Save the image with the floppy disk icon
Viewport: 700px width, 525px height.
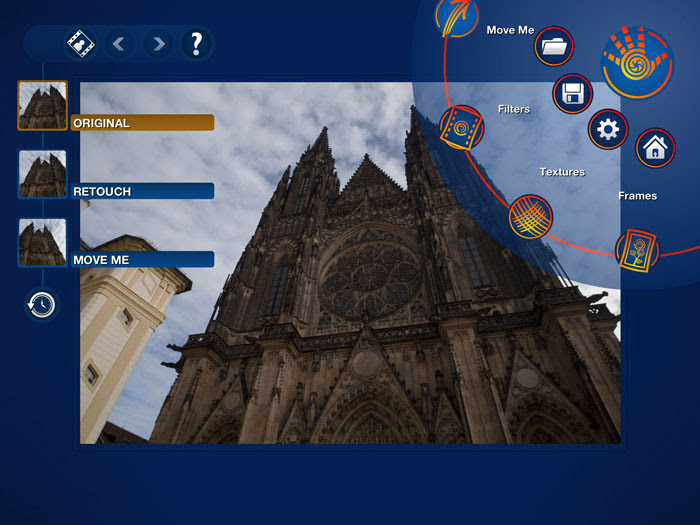(573, 94)
